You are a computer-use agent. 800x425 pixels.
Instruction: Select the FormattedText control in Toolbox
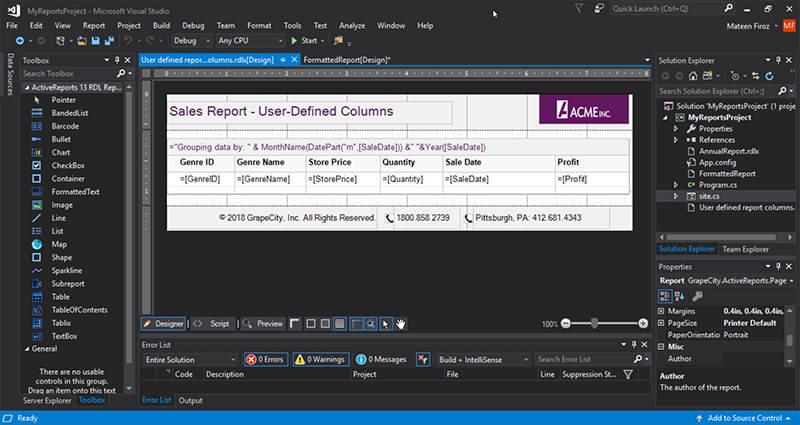pos(76,192)
